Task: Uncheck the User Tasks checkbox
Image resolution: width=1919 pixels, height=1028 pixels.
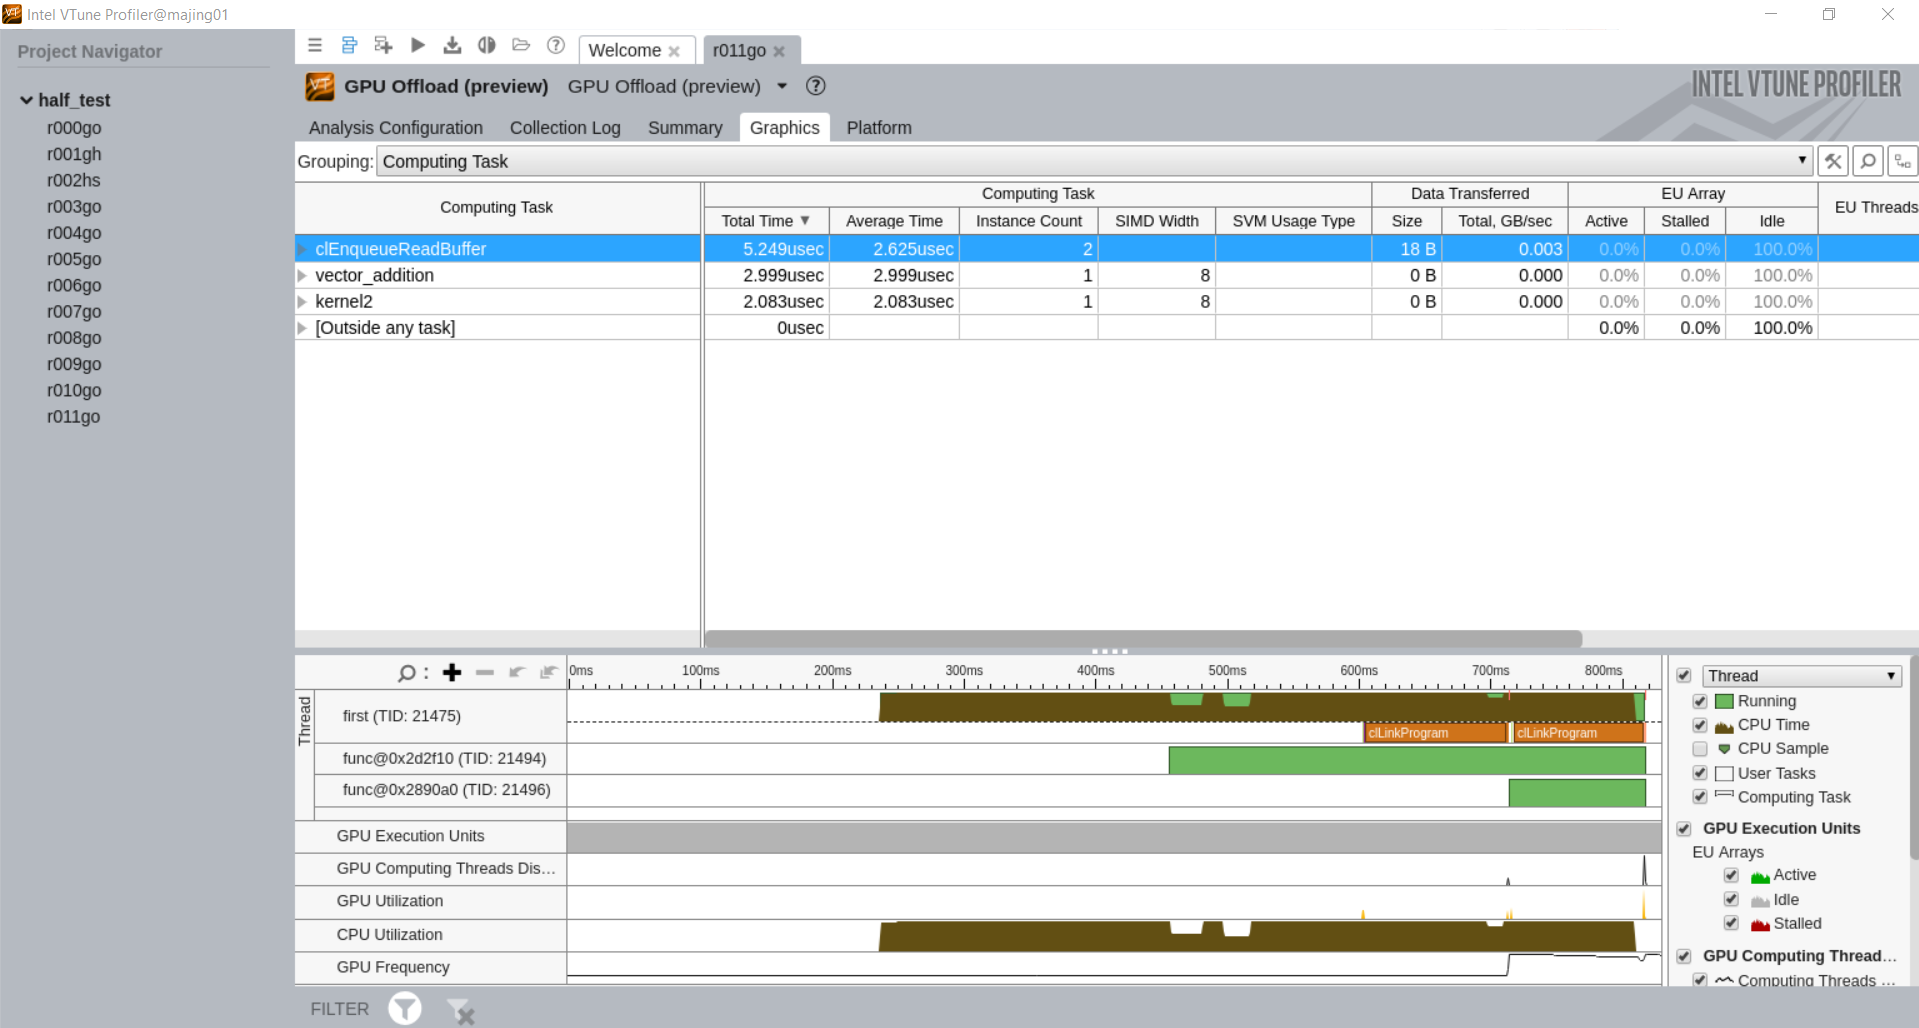Action: pyautogui.click(x=1700, y=773)
